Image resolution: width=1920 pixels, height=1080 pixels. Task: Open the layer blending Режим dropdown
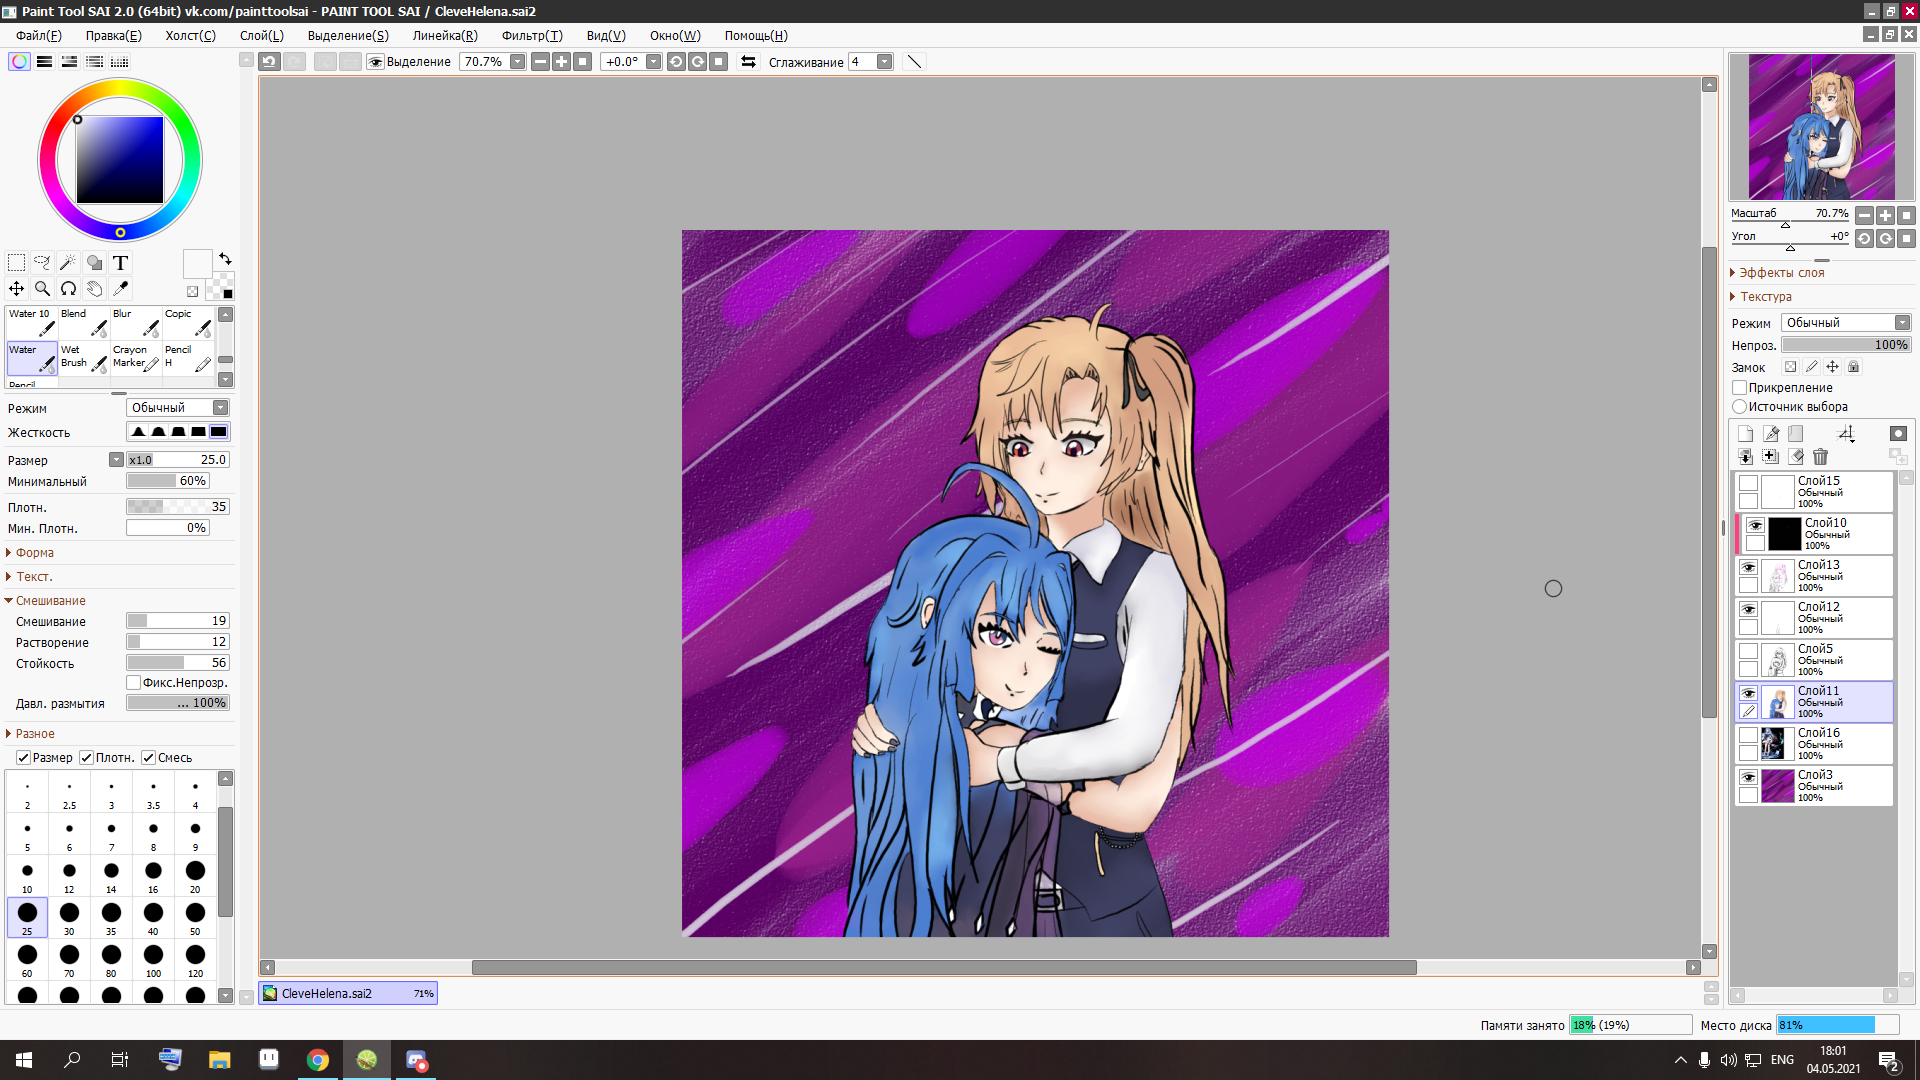1846,323
